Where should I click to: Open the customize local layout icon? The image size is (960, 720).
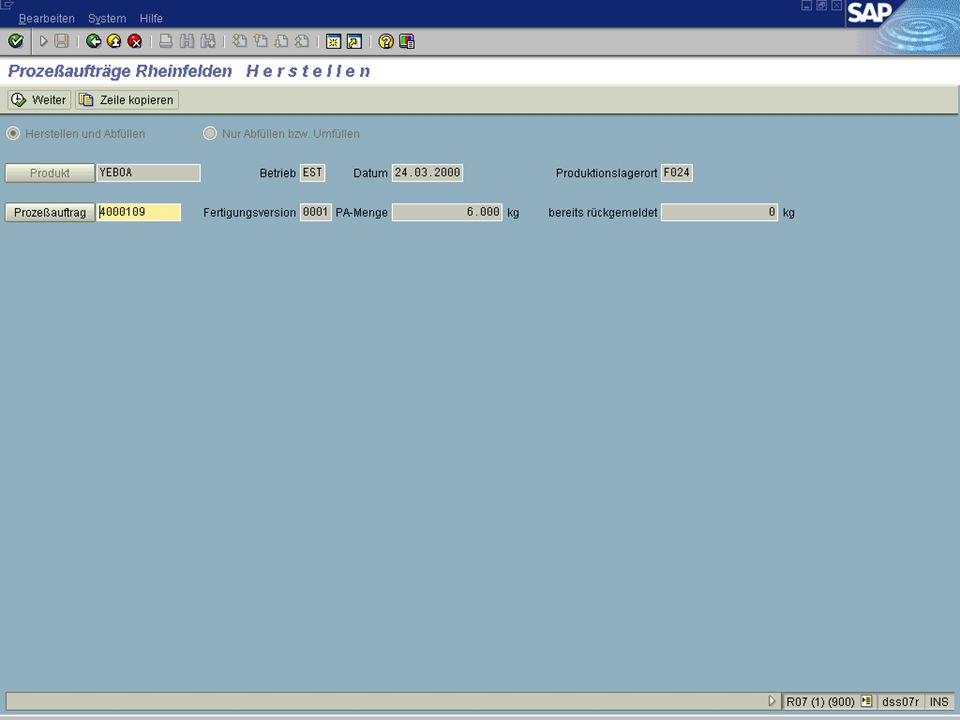[x=407, y=41]
